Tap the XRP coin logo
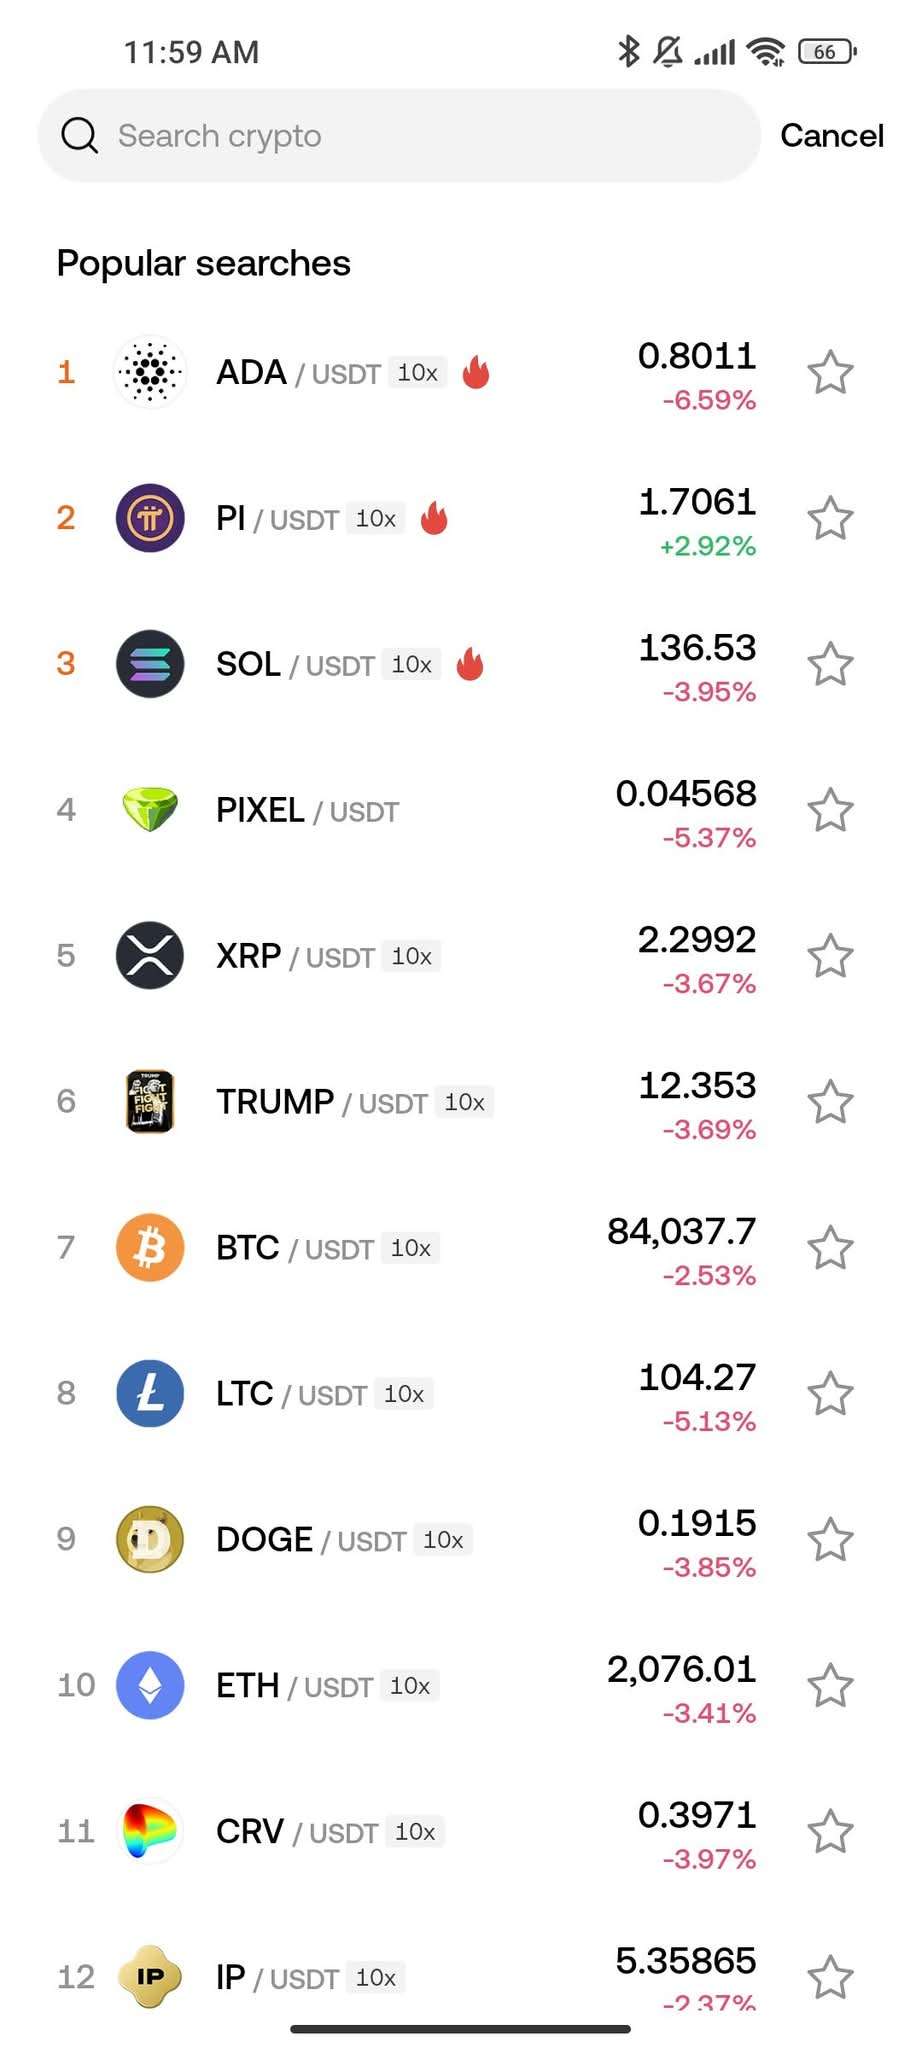The width and height of the screenshot is (922, 2048). click(x=150, y=955)
